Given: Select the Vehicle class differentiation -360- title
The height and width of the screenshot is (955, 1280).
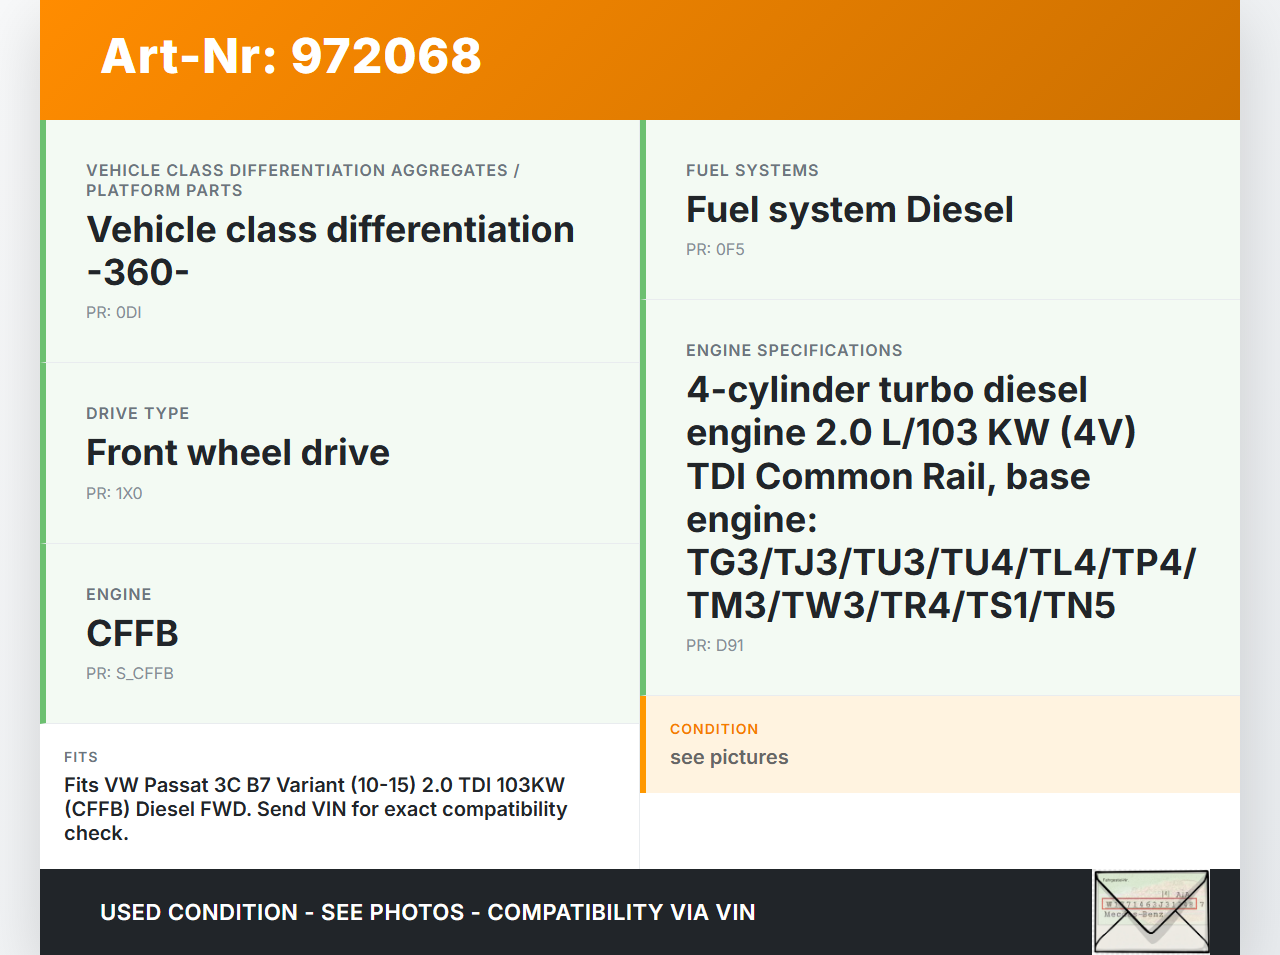Looking at the screenshot, I should pos(330,251).
